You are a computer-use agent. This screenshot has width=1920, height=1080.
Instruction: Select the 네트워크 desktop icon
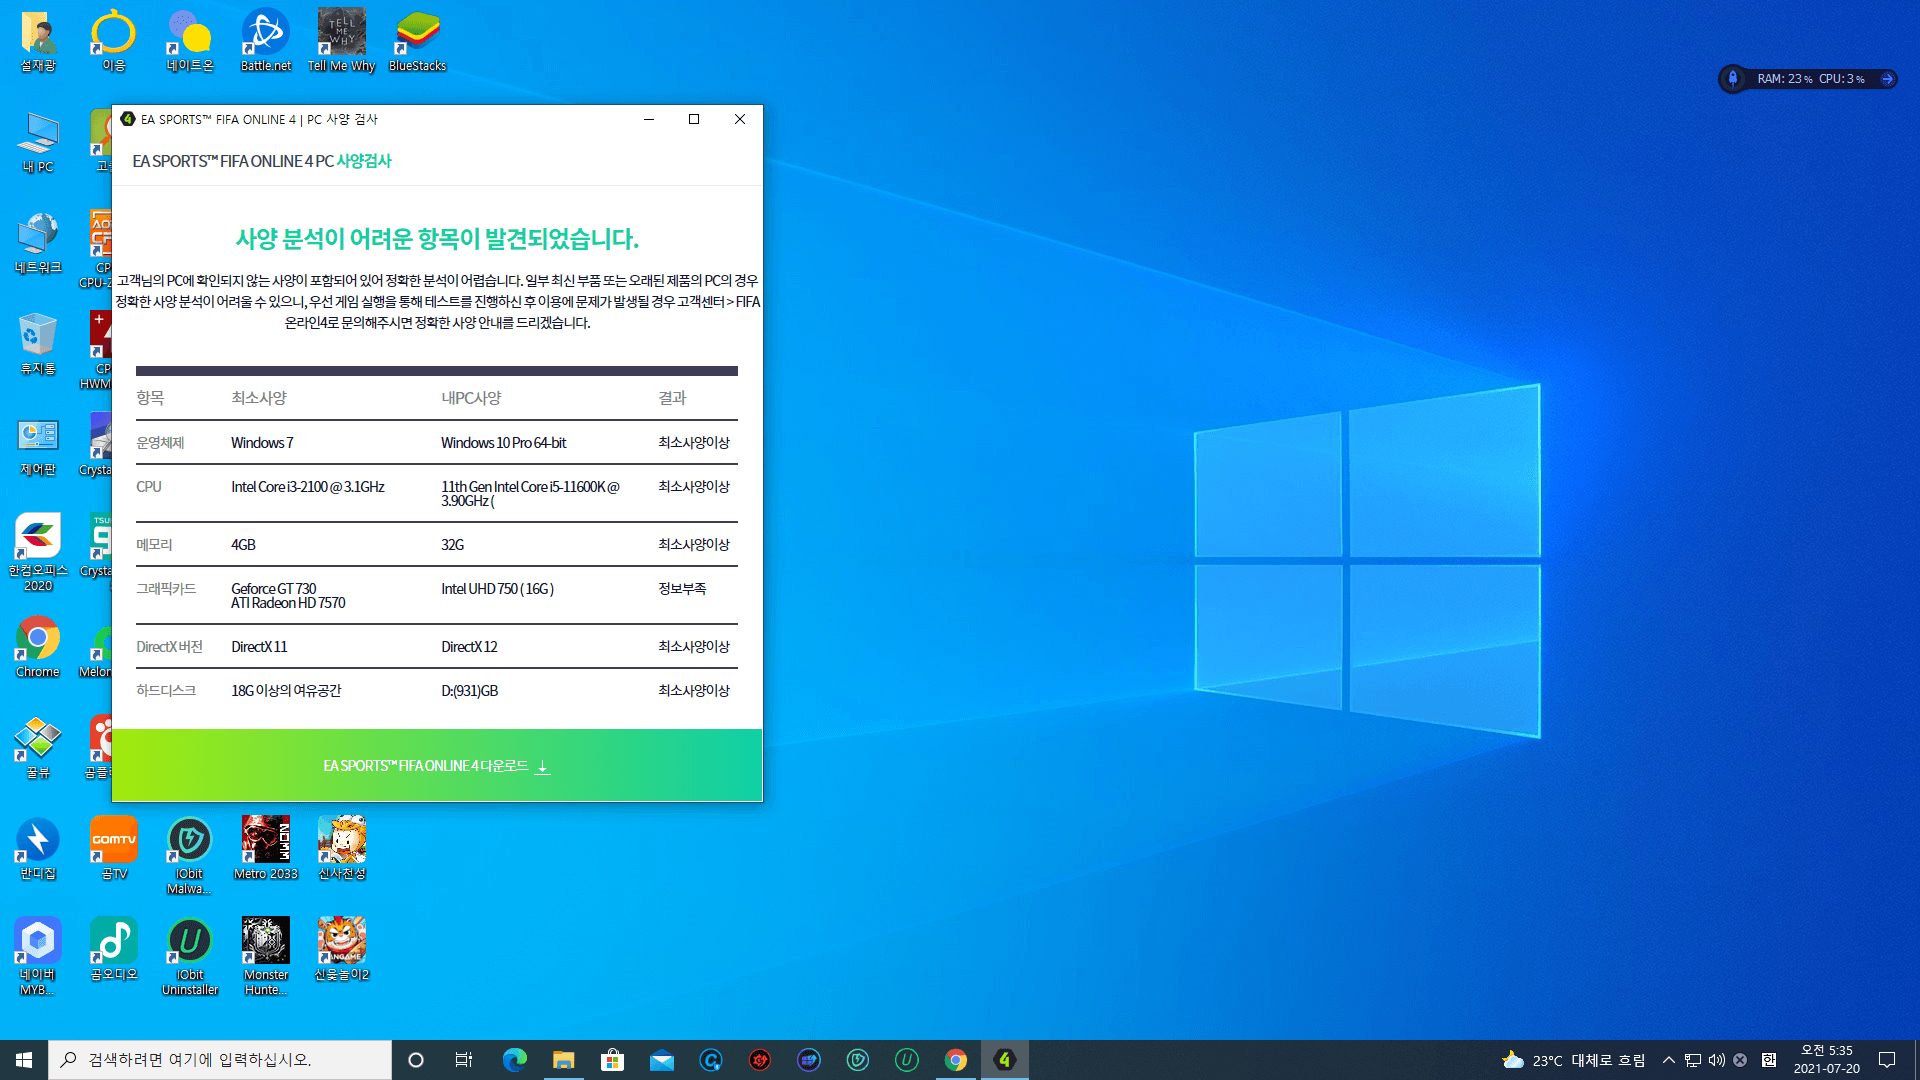(x=38, y=244)
